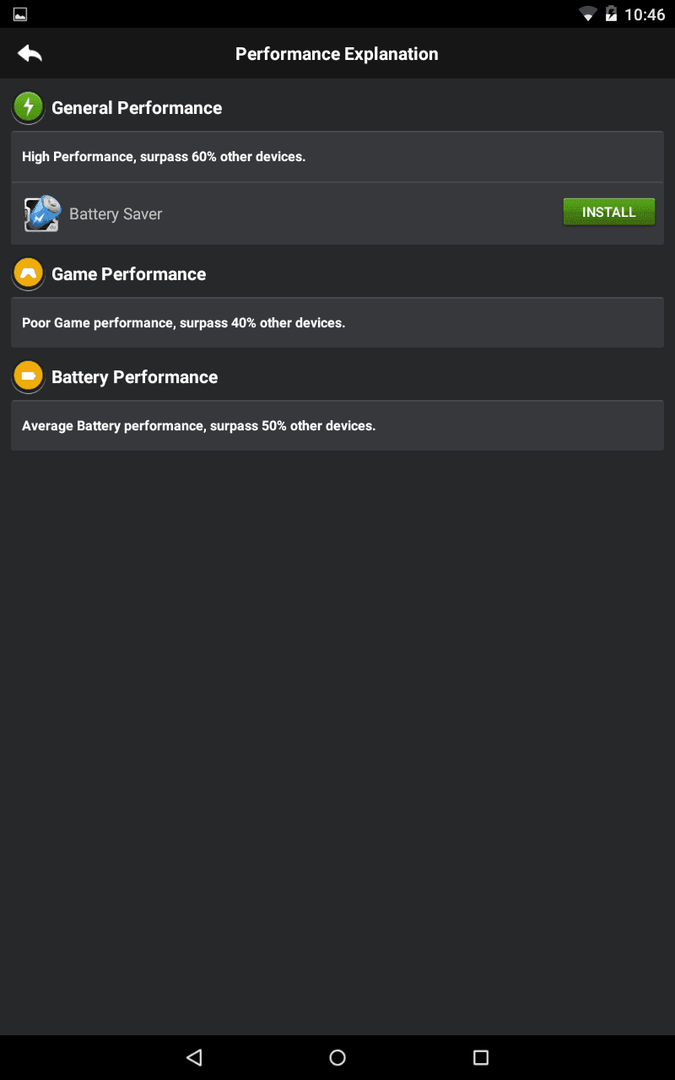Image resolution: width=675 pixels, height=1080 pixels.
Task: Click the green lightning General Performance icon
Action: pos(28,107)
